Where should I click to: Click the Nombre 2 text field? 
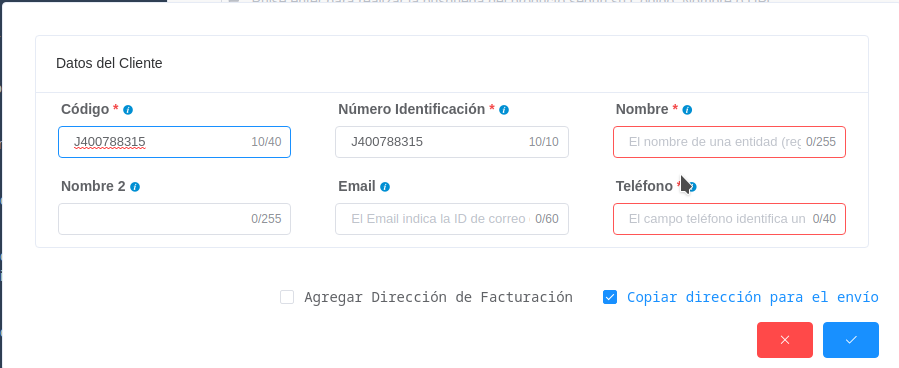[x=174, y=219]
